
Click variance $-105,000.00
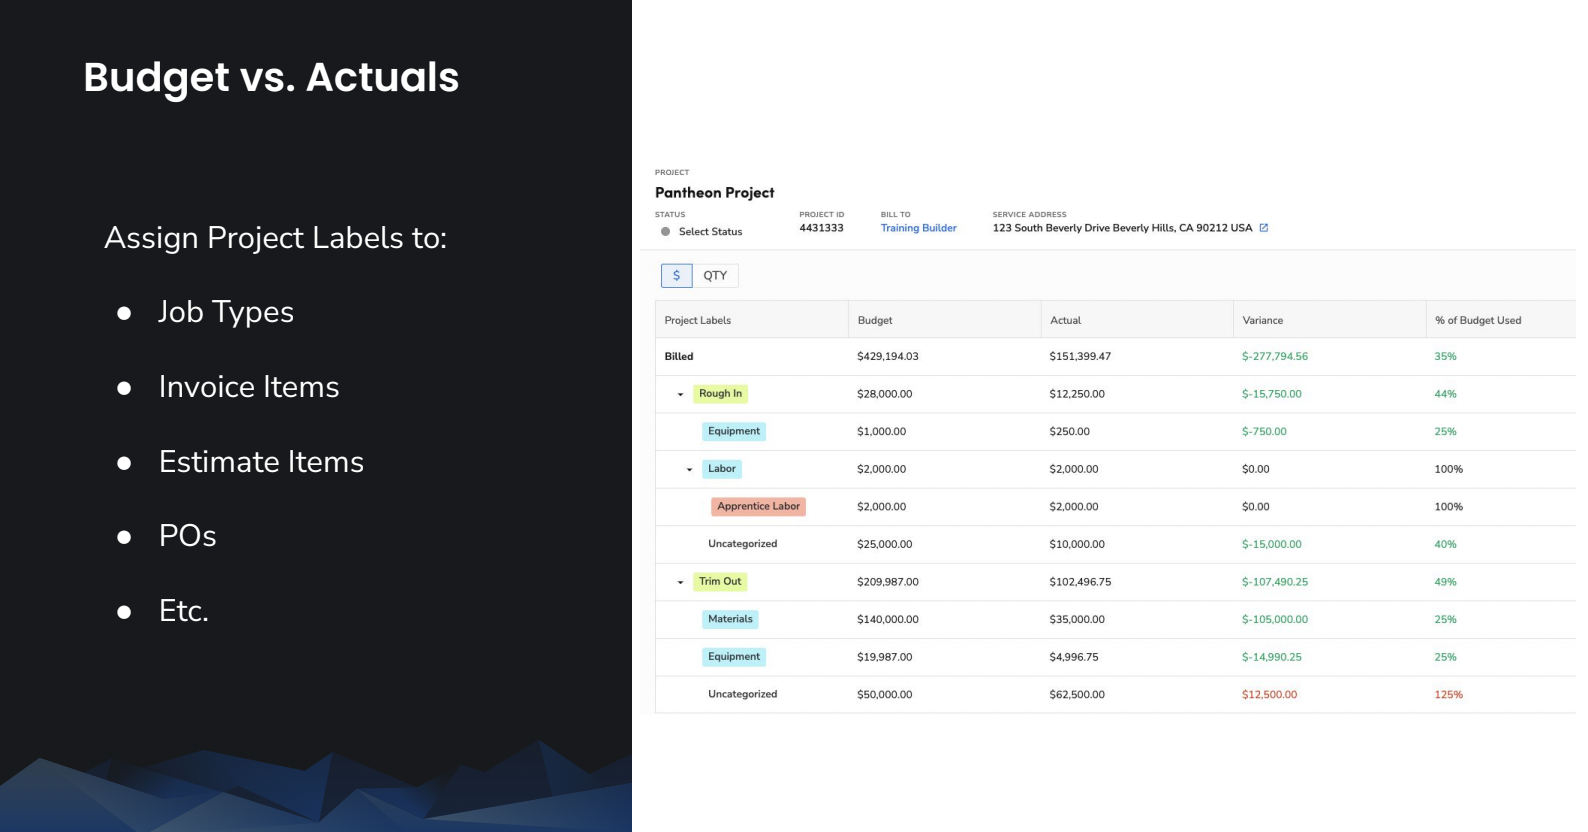[x=1275, y=620]
